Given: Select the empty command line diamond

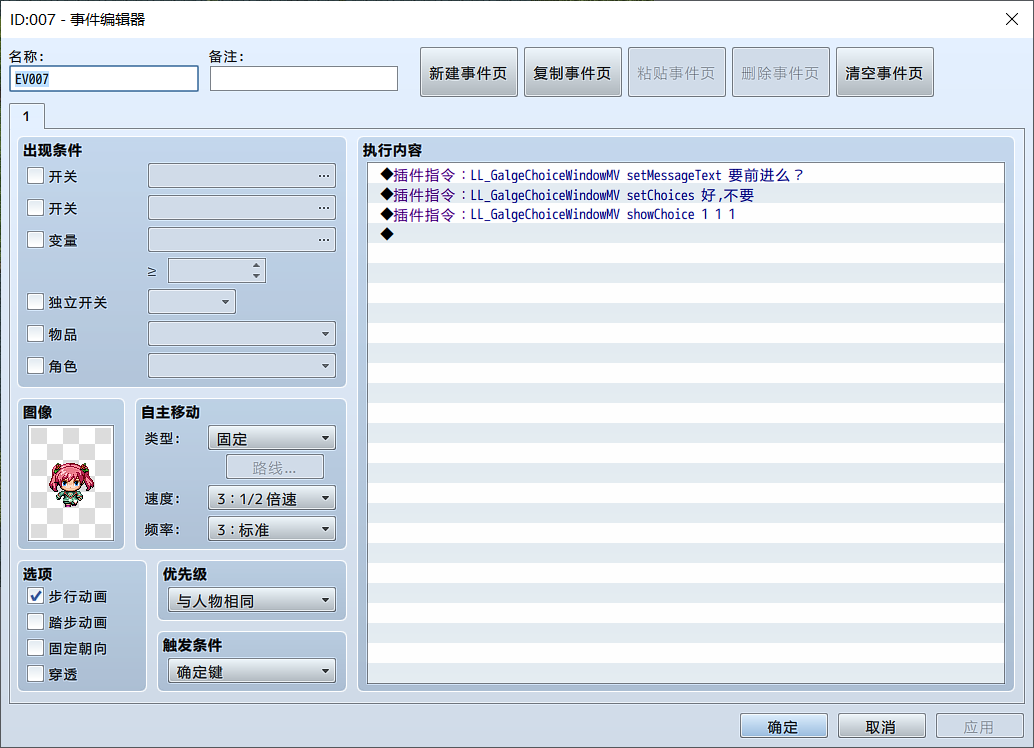Looking at the screenshot, I should pyautogui.click(x=686, y=234).
